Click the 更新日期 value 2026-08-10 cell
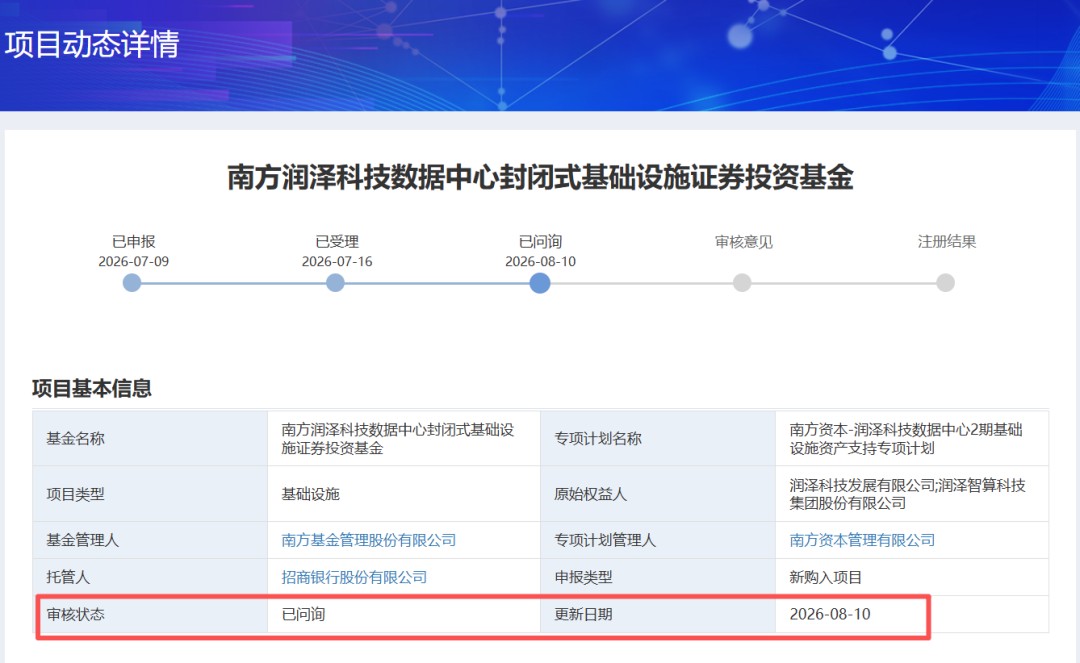This screenshot has height=663, width=1080. coord(912,614)
